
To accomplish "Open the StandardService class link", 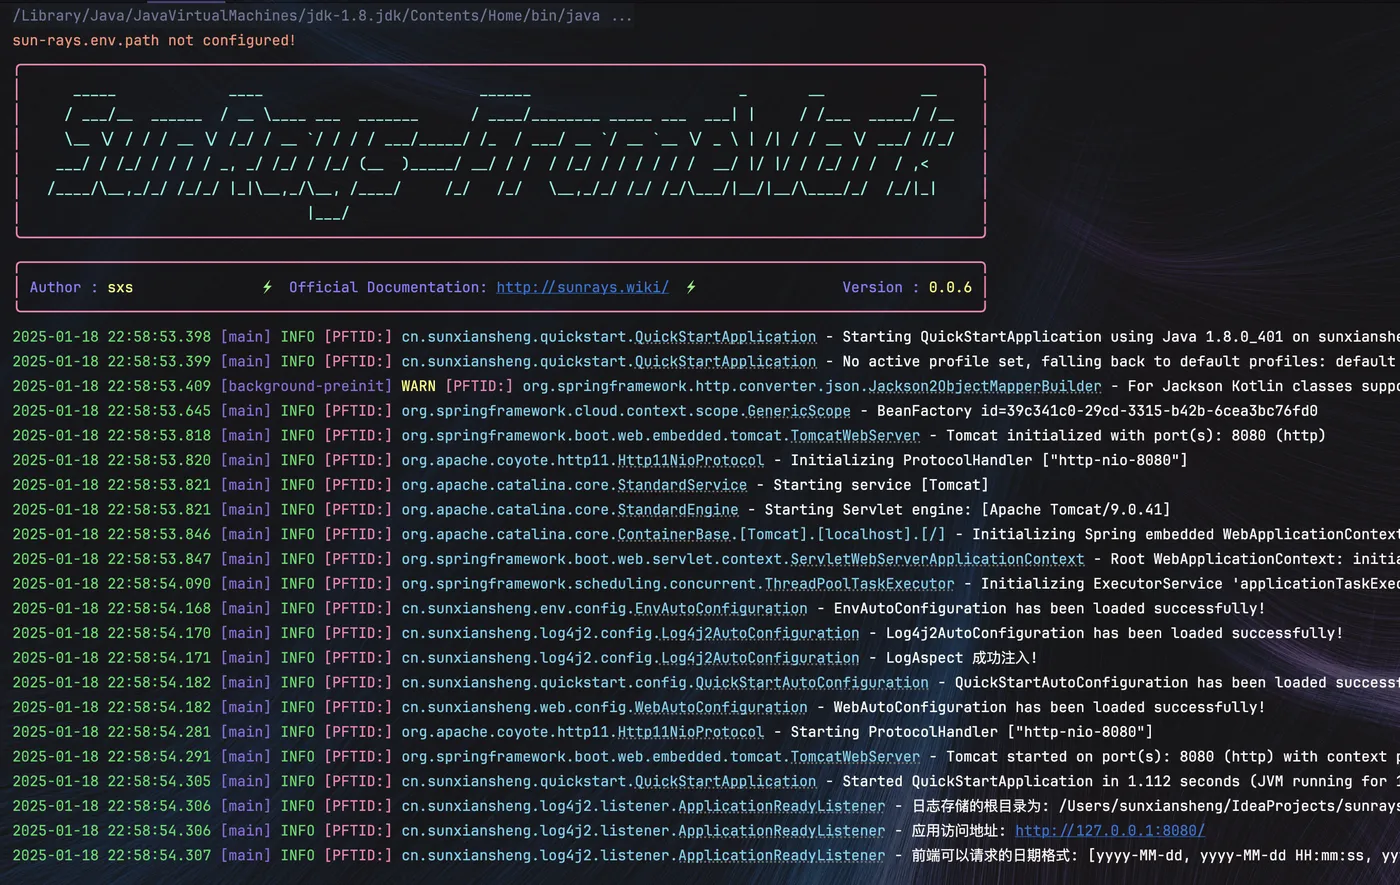I will click(682, 485).
